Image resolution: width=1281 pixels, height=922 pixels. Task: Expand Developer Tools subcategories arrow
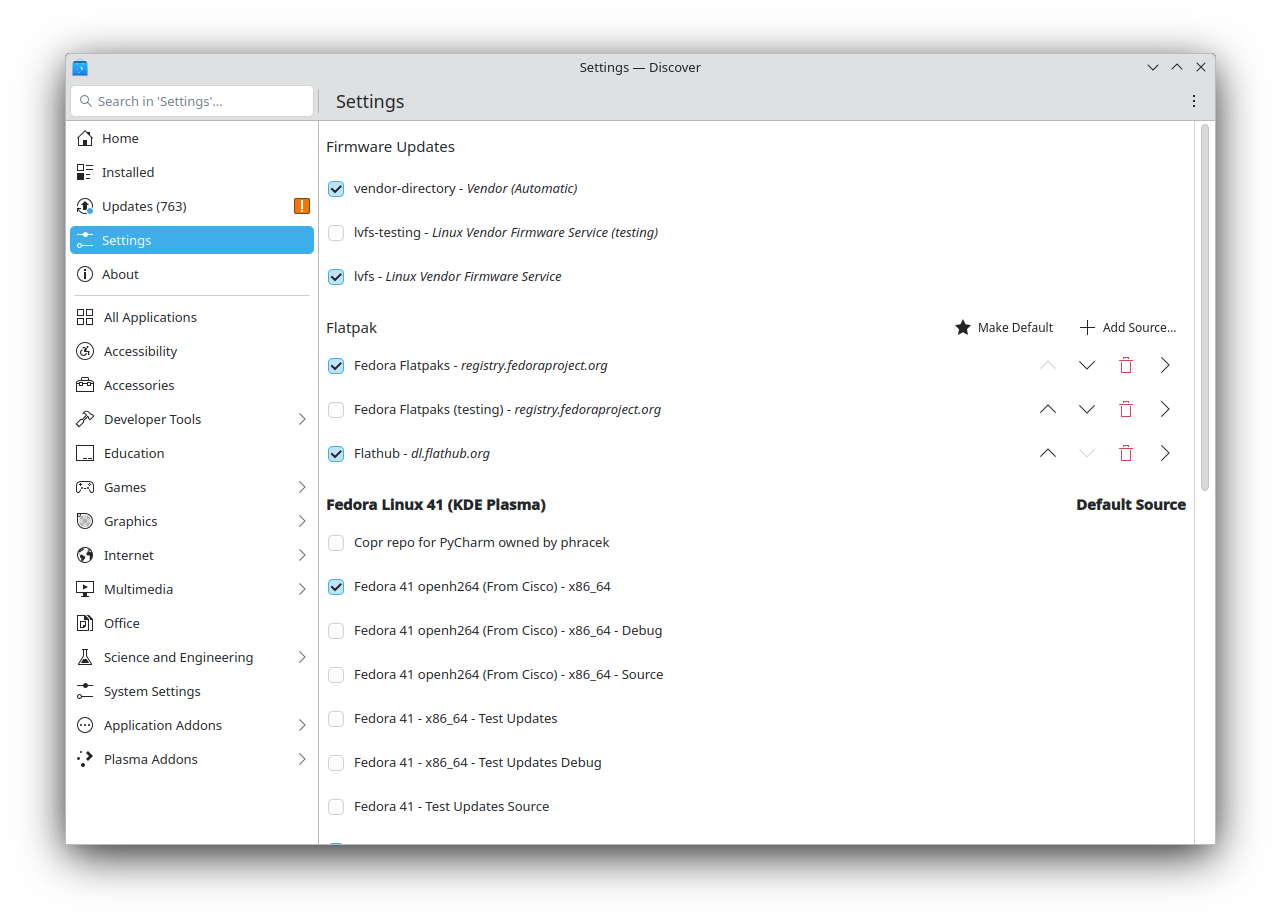[x=302, y=419]
